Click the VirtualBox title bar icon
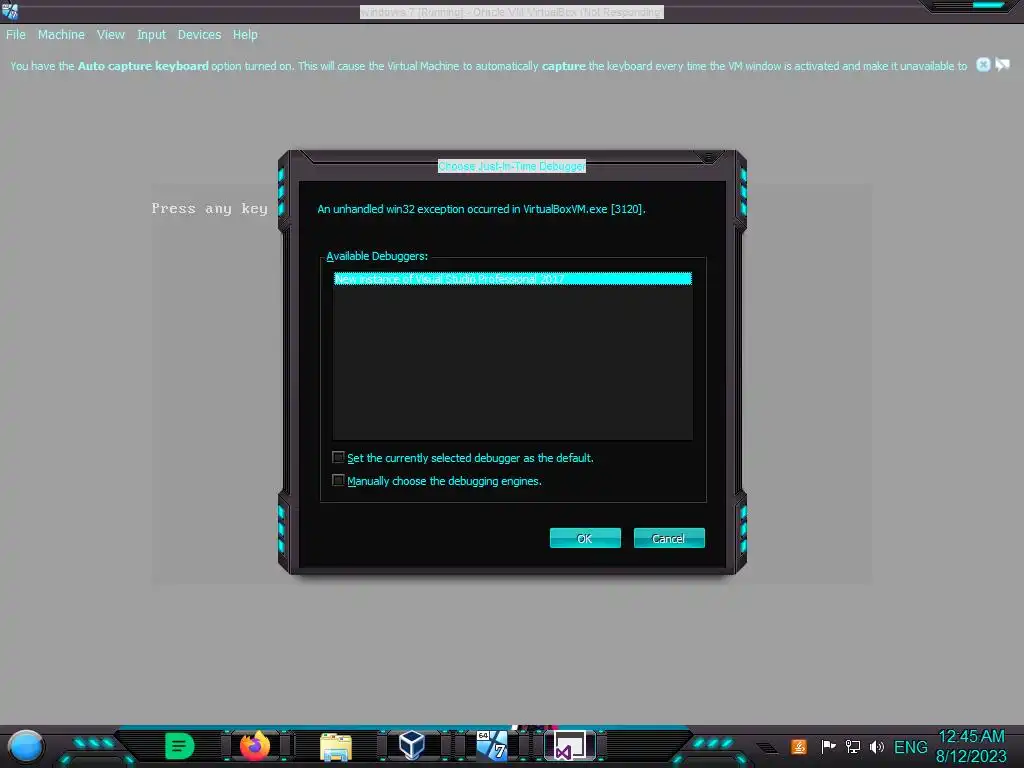1024x768 pixels. point(10,11)
